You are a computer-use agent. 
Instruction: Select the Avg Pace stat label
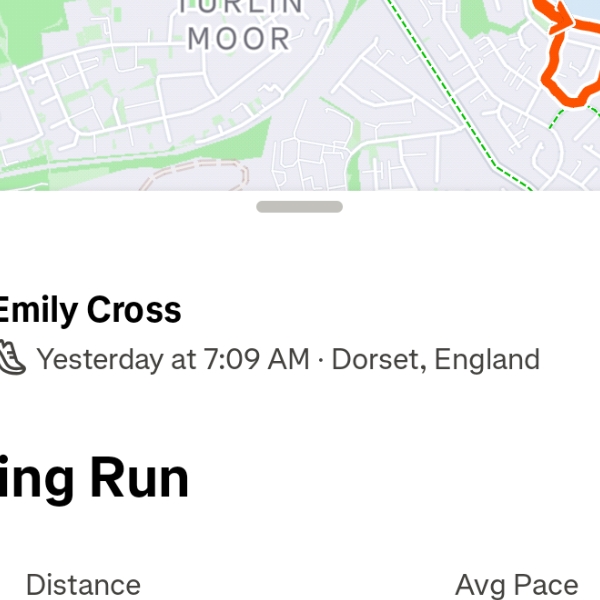point(516,585)
